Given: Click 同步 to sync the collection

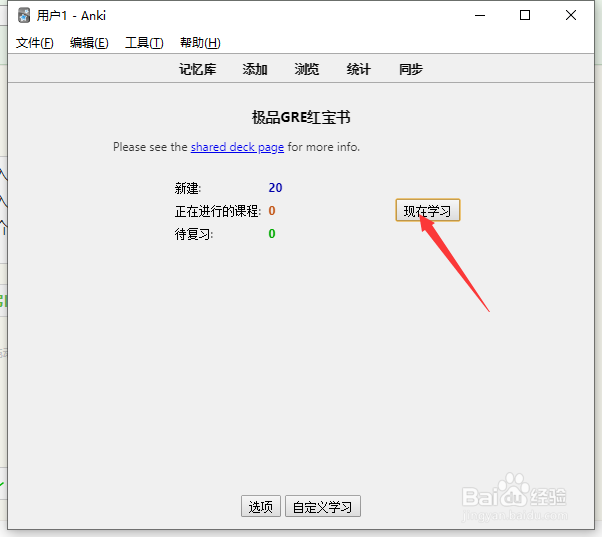Looking at the screenshot, I should pos(411,69).
